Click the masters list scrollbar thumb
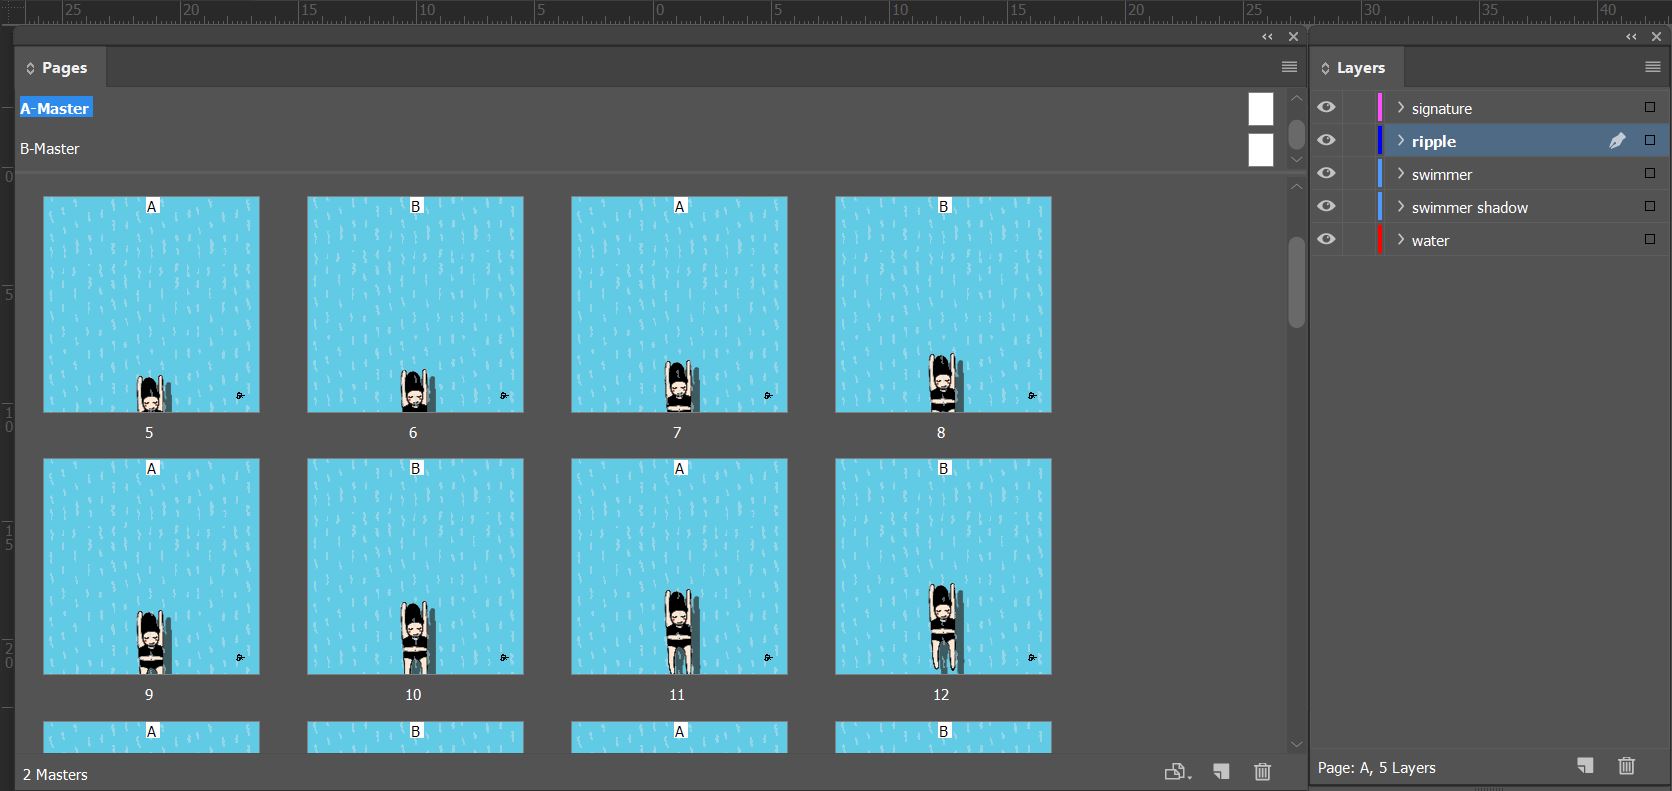The height and width of the screenshot is (791, 1672). tap(1296, 134)
